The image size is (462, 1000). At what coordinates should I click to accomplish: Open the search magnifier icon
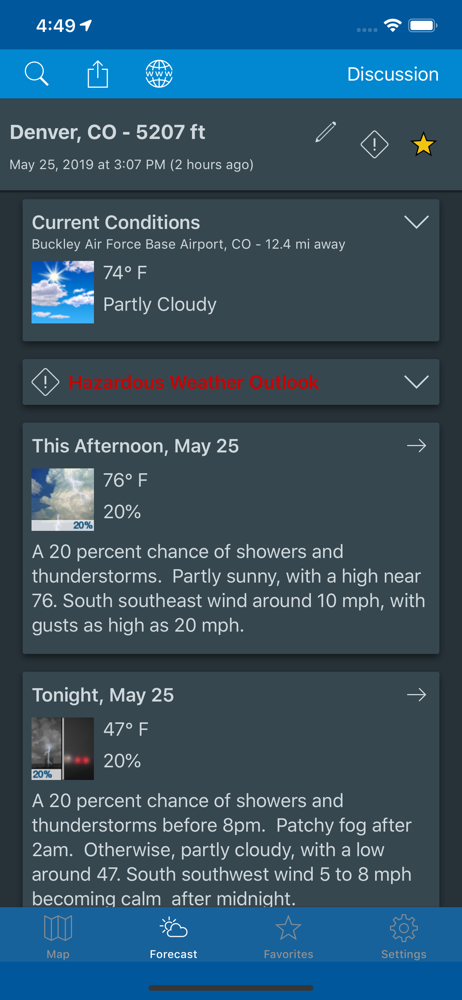[36, 74]
